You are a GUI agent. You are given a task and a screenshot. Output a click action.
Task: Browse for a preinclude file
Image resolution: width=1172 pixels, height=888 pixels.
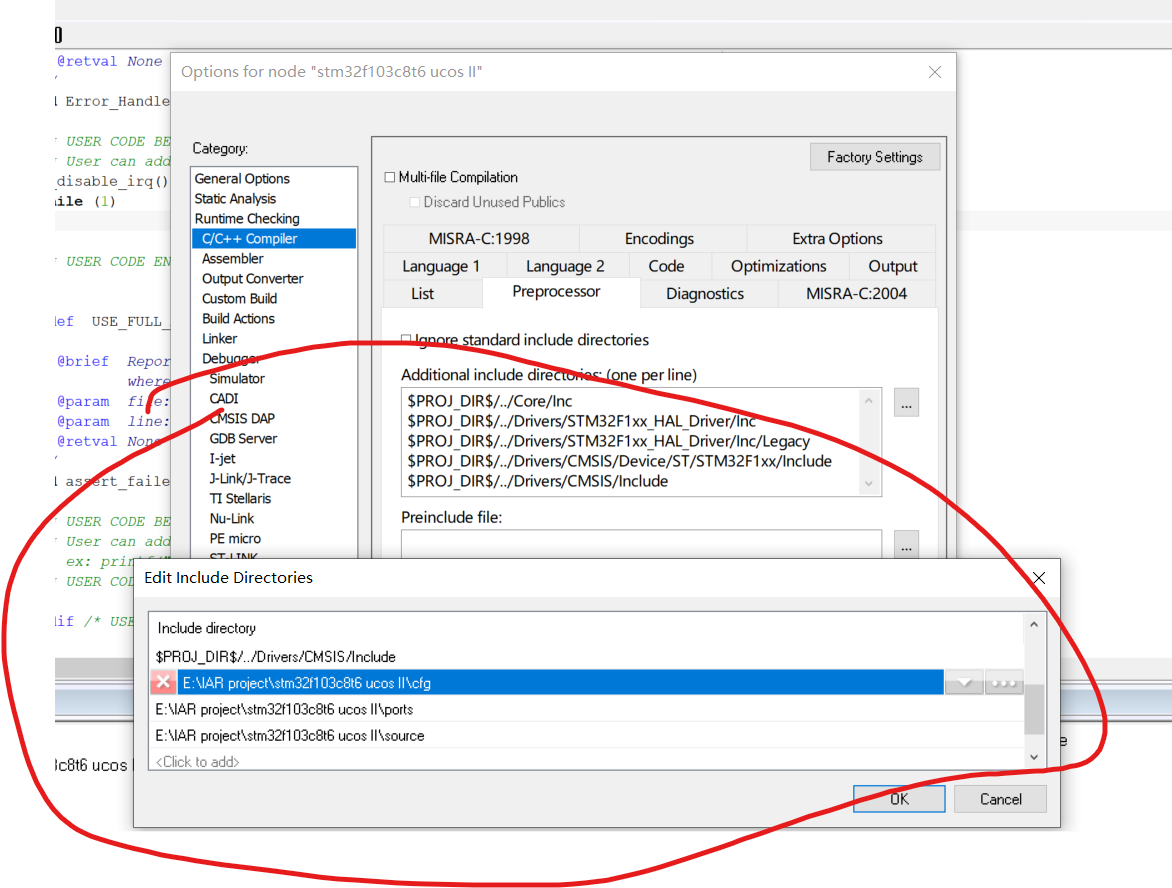(x=906, y=546)
